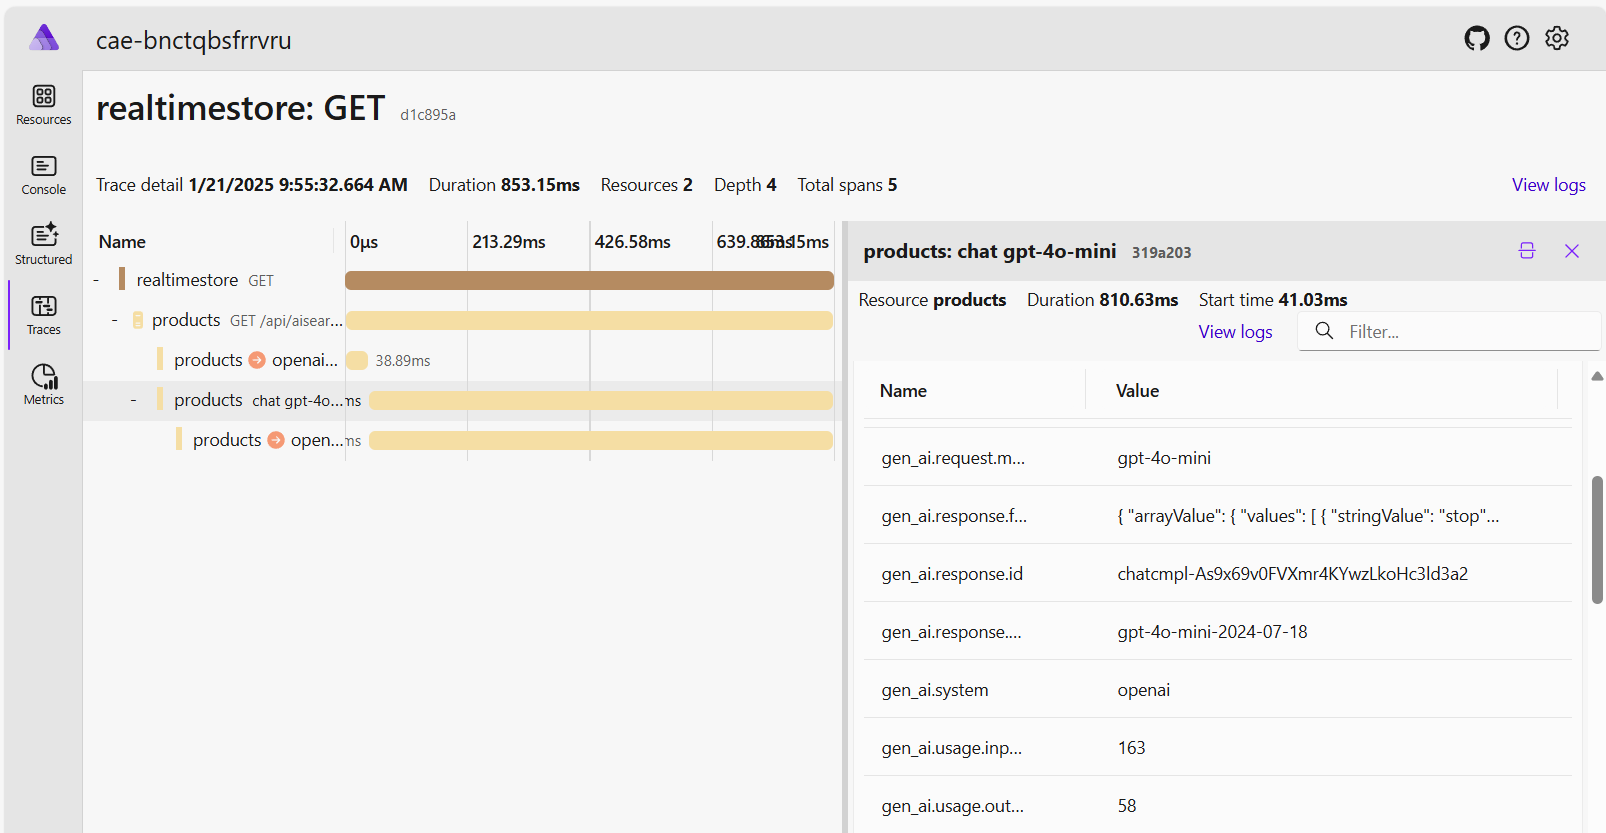Viewport: 1606px width, 833px height.
Task: Click the Duration 853.15ms trace summary
Action: coord(504,185)
